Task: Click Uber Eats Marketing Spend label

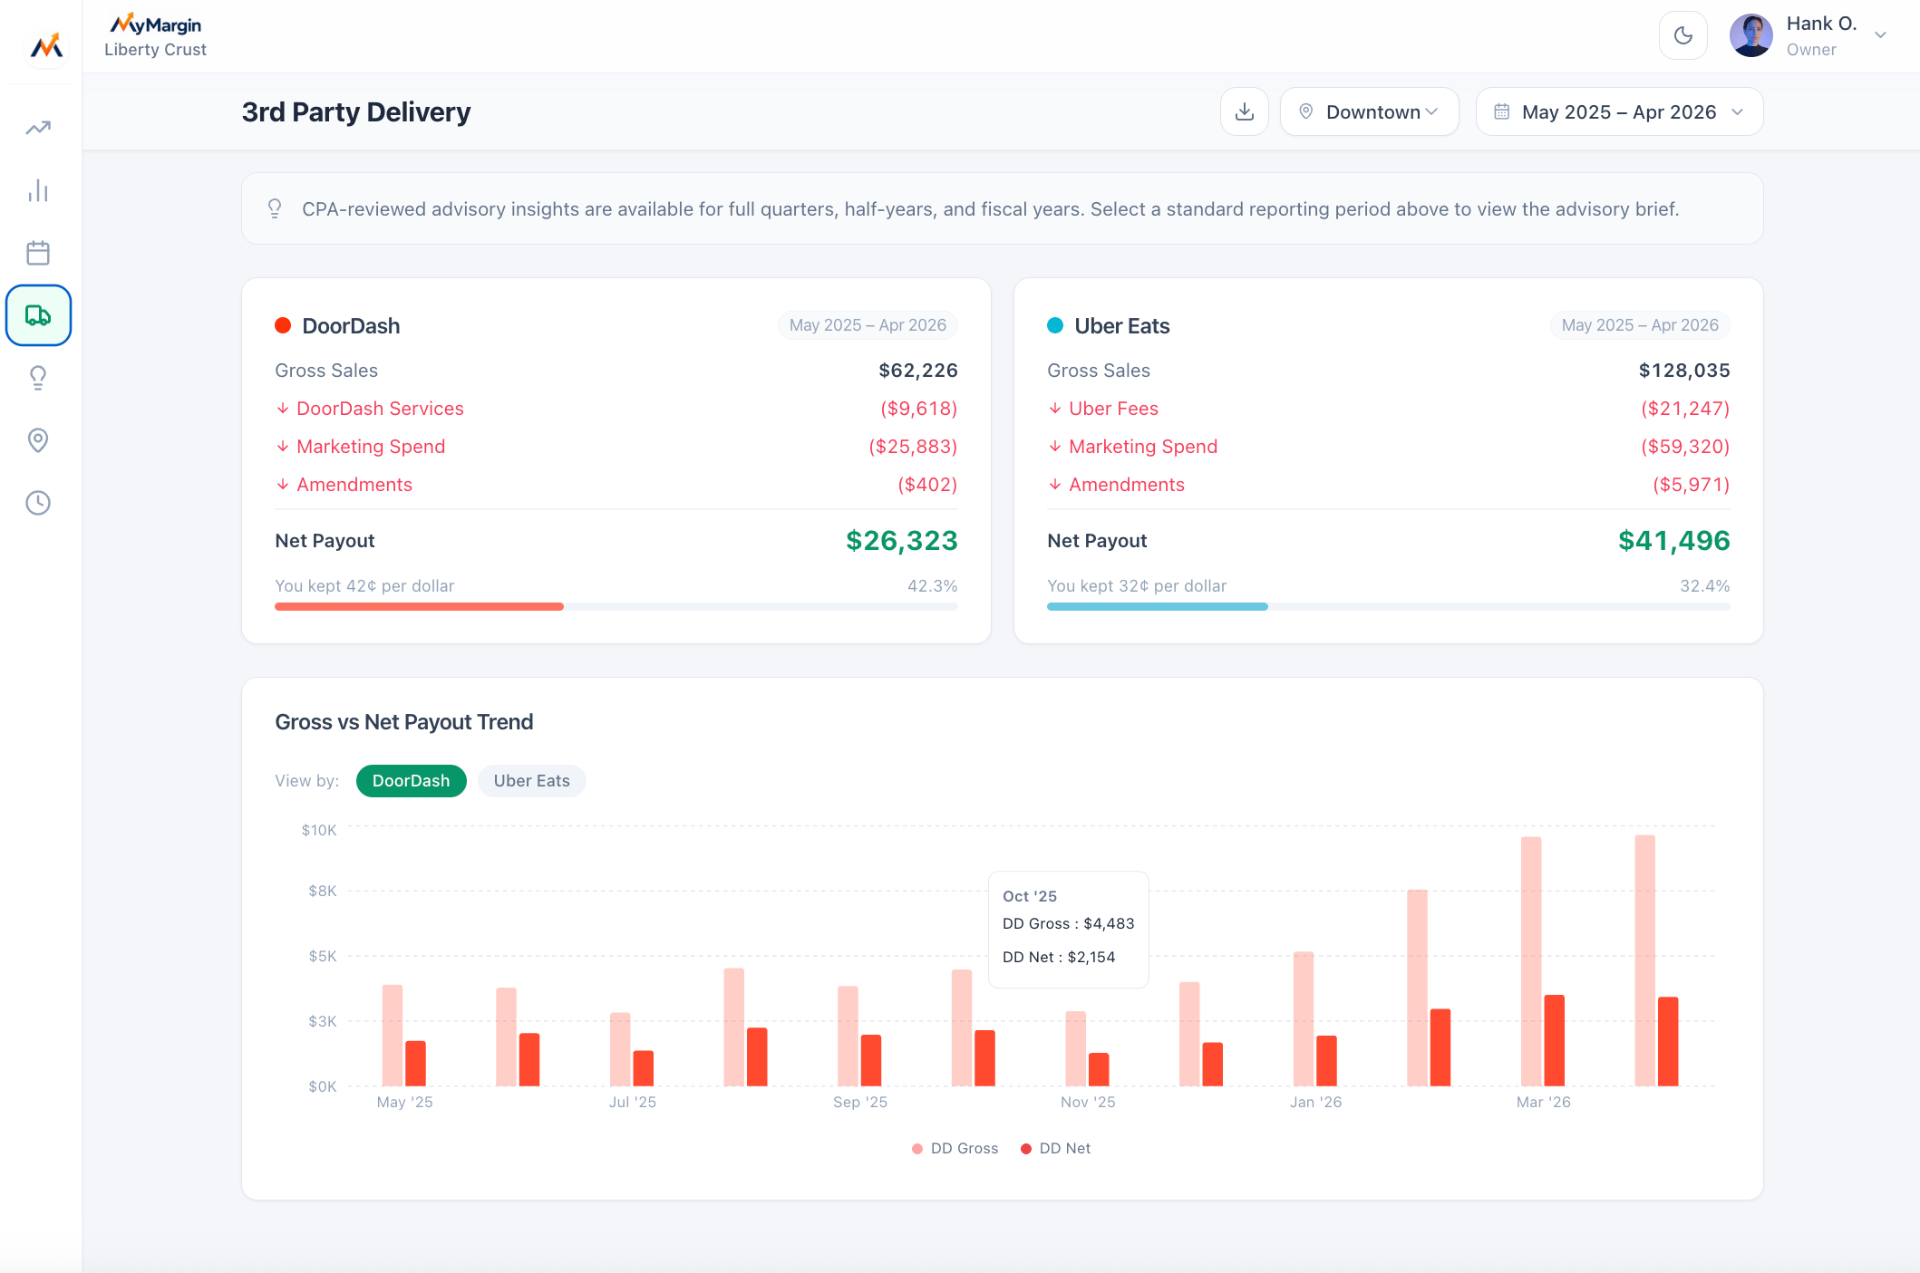Action: pyautogui.click(x=1143, y=446)
